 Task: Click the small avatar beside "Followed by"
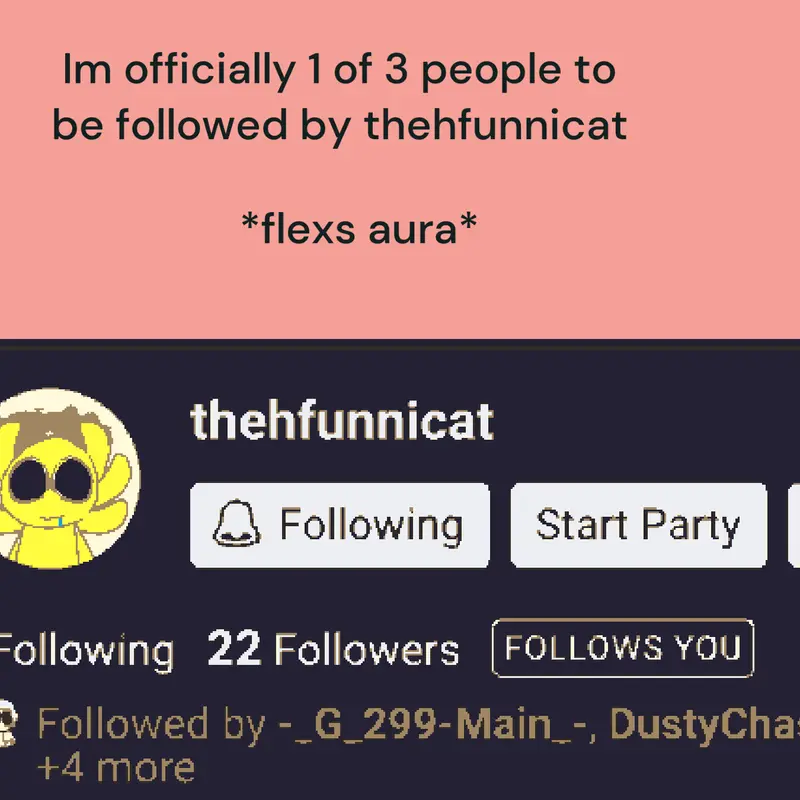7,723
